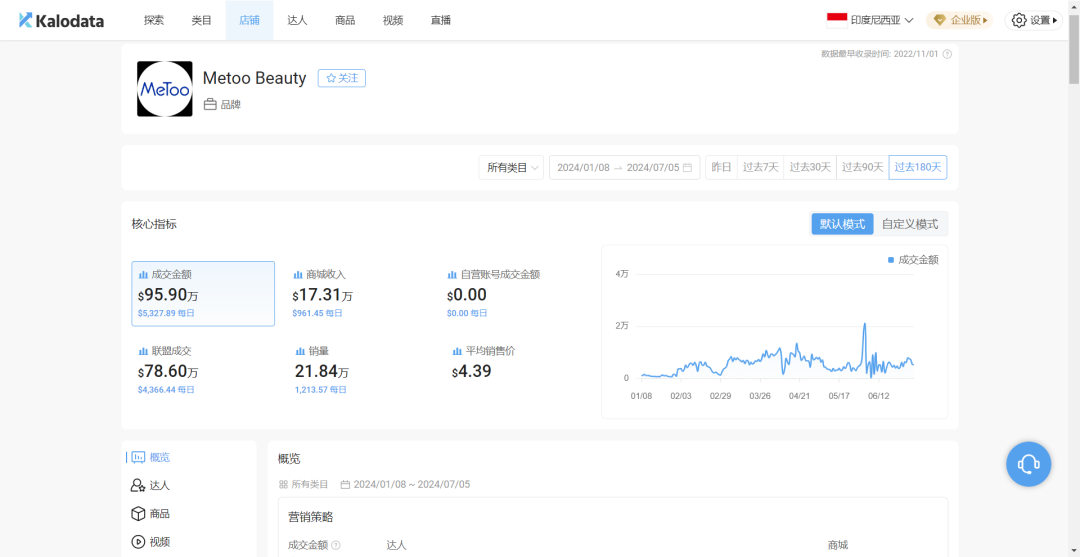Screen dimensions: 1080x557
Task: Open the 商品 sidebar section
Action: coord(149,513)
